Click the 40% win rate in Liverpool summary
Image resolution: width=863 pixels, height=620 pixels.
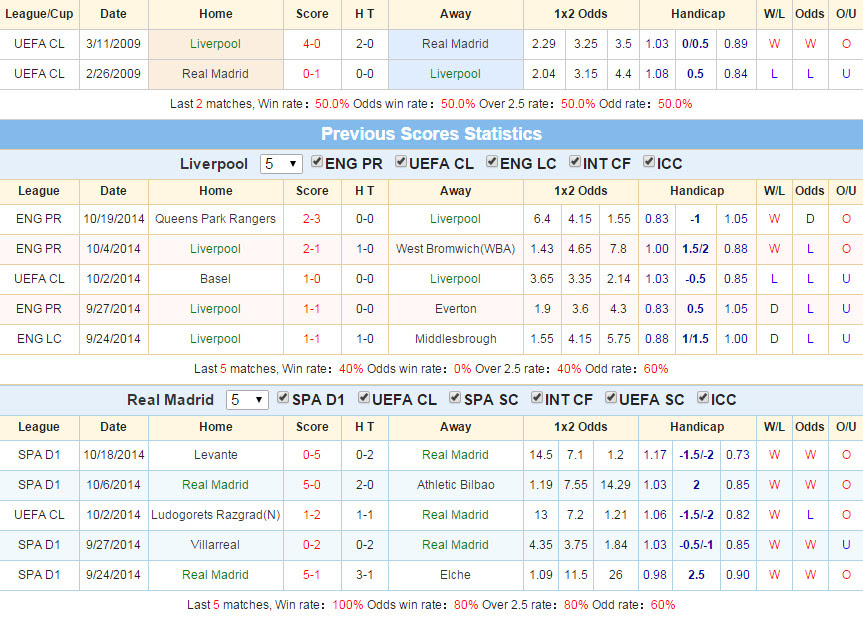[351, 369]
